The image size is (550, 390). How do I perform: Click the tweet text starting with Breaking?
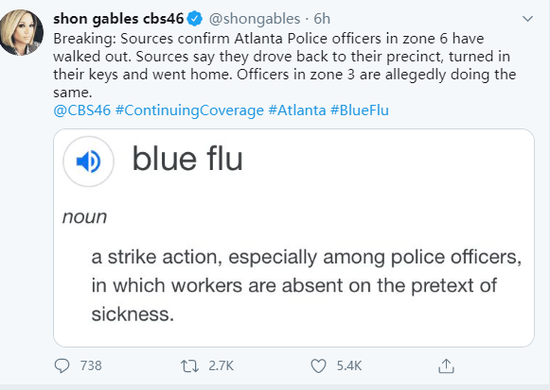coord(285,65)
